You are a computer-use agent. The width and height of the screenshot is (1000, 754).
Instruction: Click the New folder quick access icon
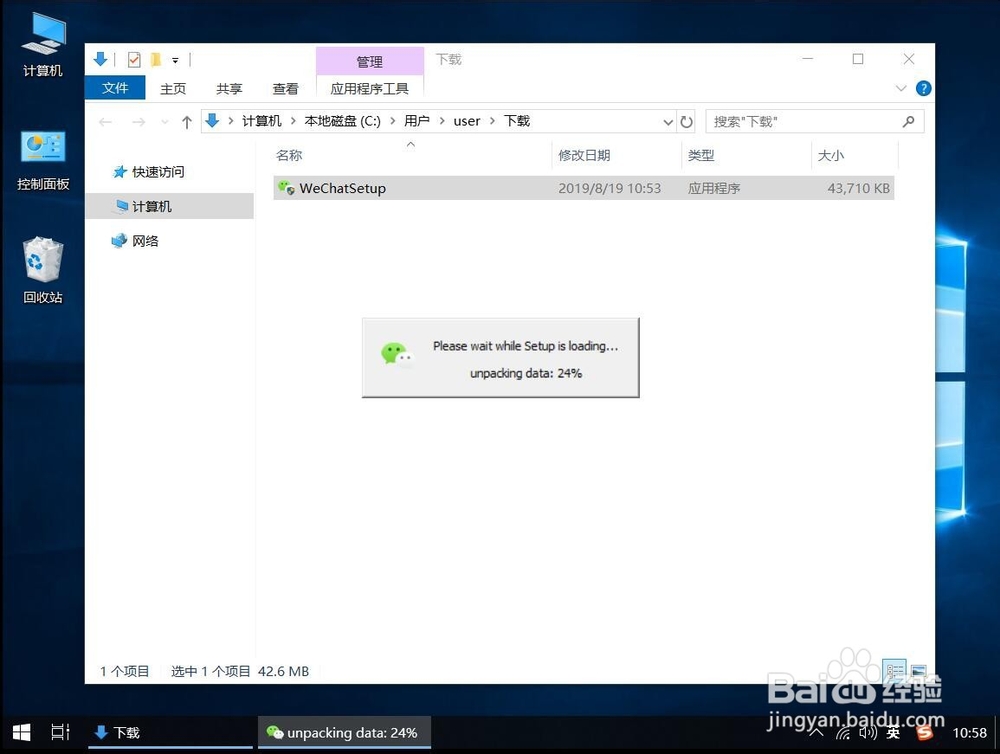155,60
